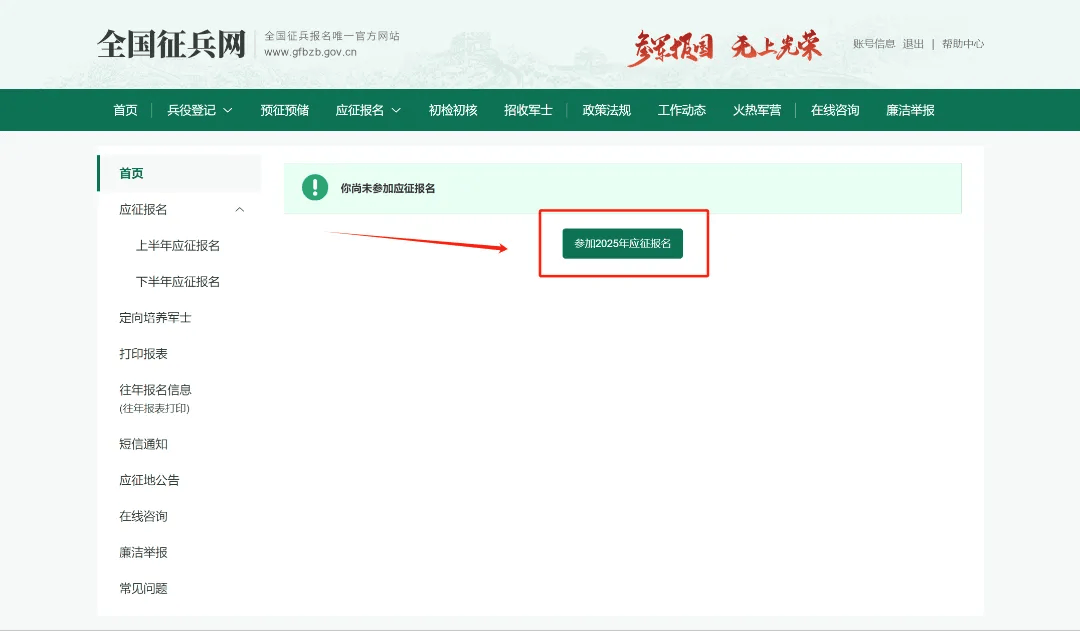This screenshot has width=1080, height=631.
Task: Click the 参军报国 无上光荣 banner graphic
Action: 725,43
